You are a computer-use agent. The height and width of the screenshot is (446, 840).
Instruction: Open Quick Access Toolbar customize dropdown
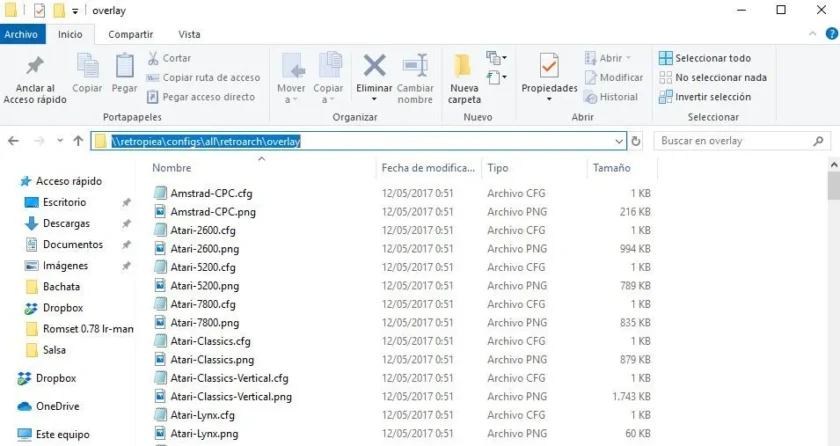[x=74, y=11]
